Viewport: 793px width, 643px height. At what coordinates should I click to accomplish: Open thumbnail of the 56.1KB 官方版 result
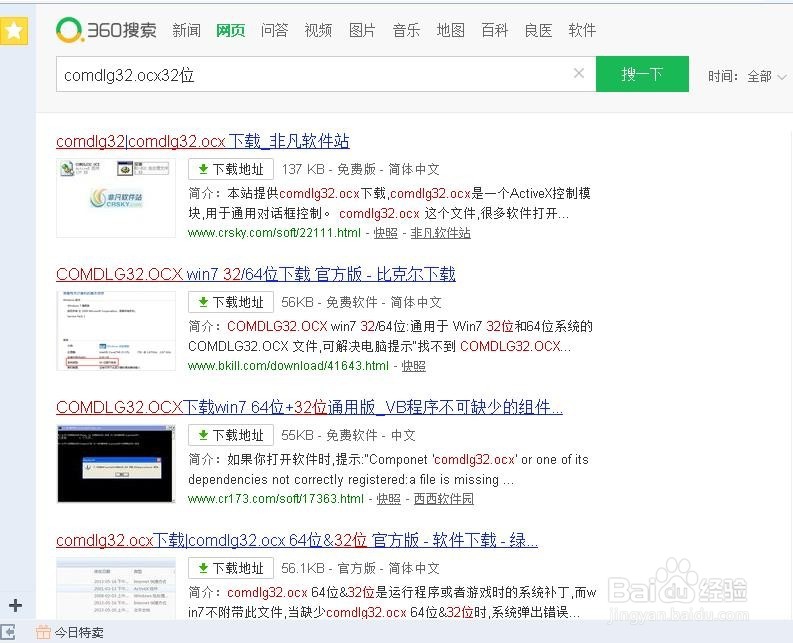[116, 588]
